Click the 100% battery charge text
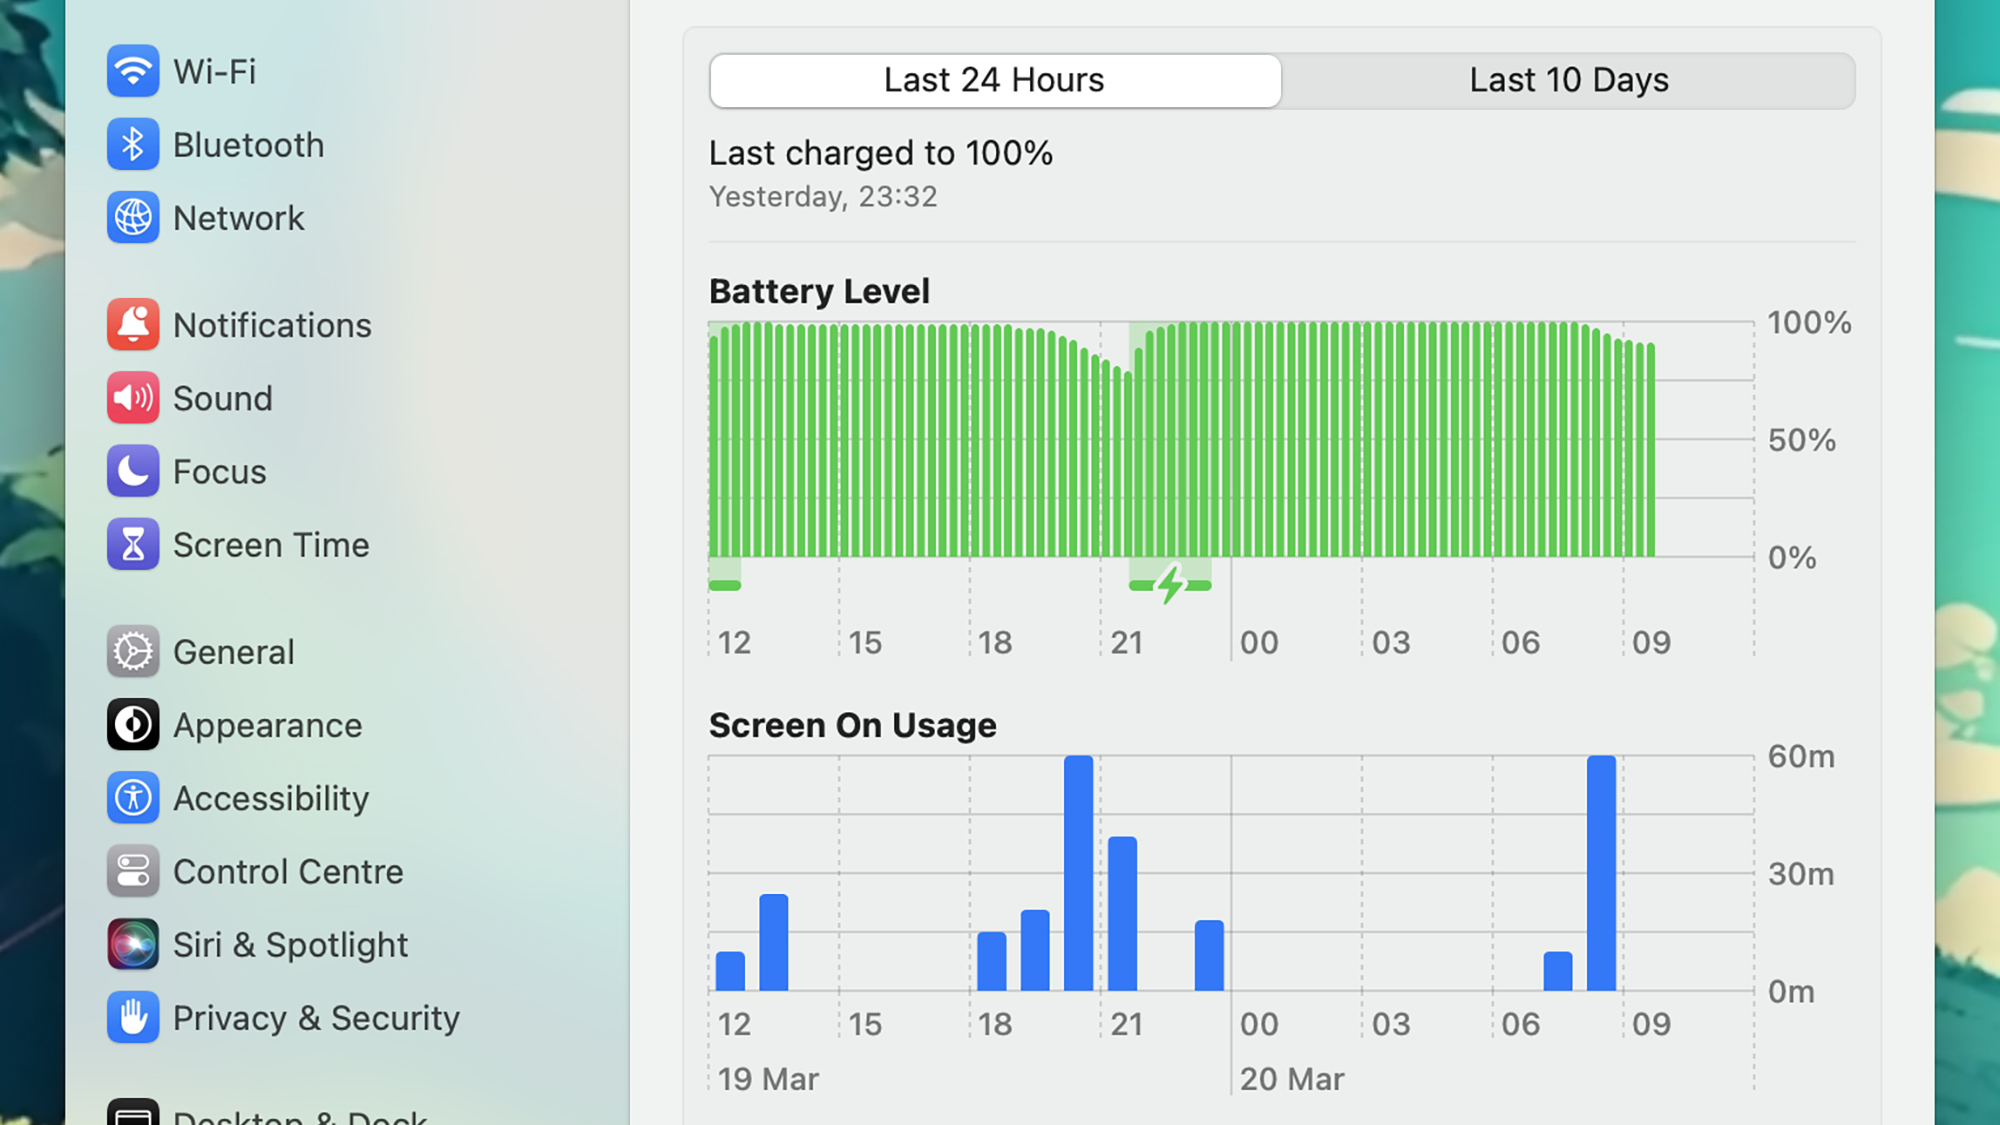 point(881,153)
